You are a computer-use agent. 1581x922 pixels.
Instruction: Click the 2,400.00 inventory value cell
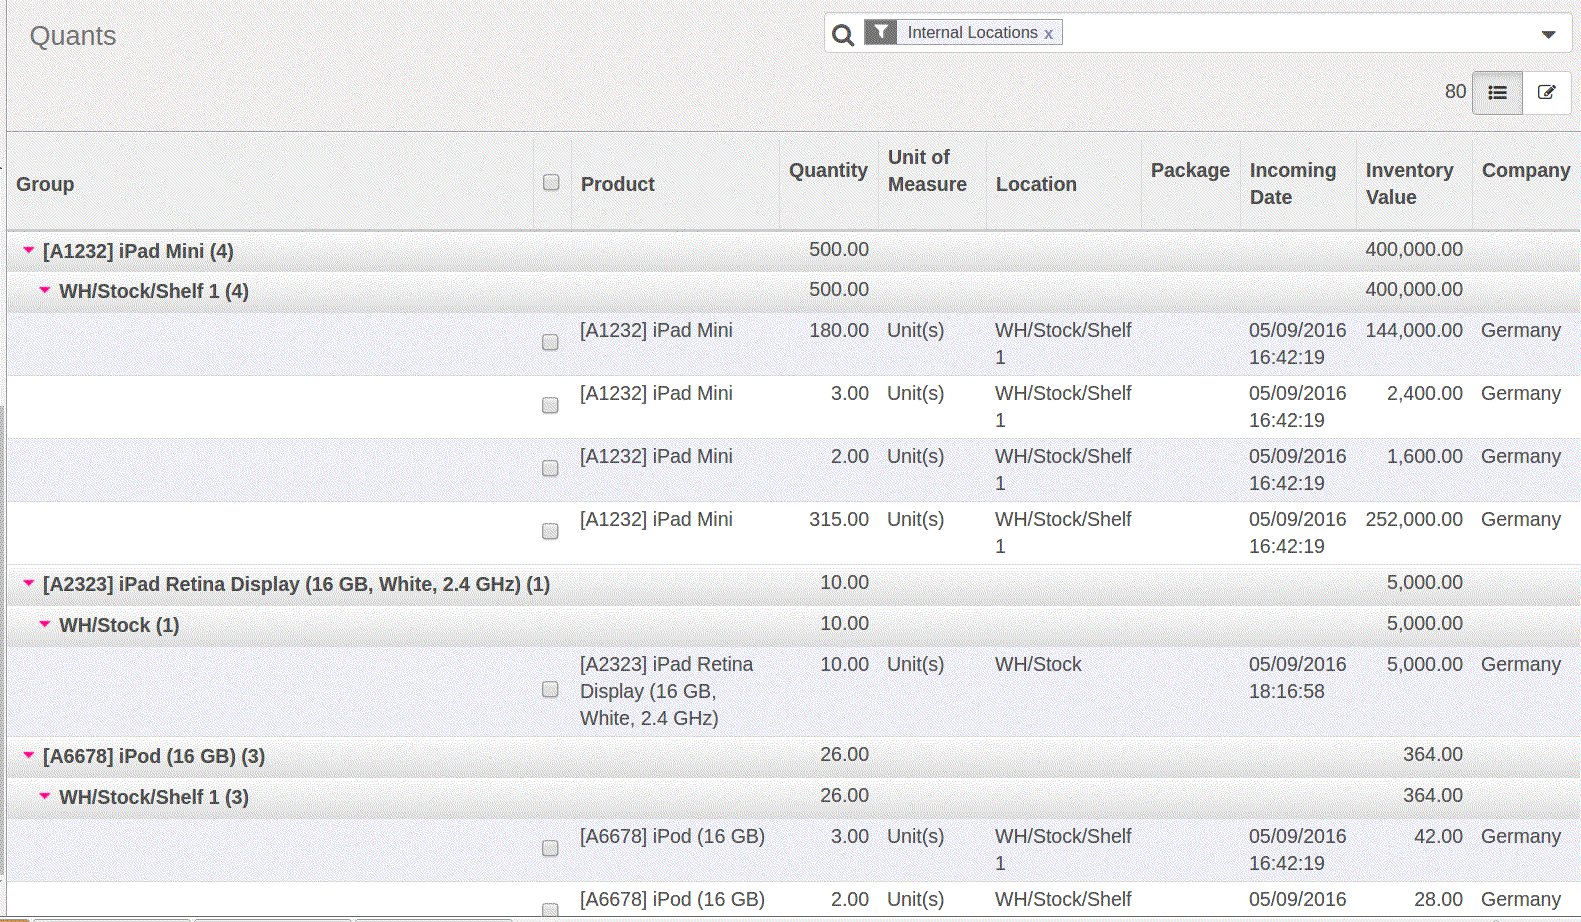point(1424,393)
